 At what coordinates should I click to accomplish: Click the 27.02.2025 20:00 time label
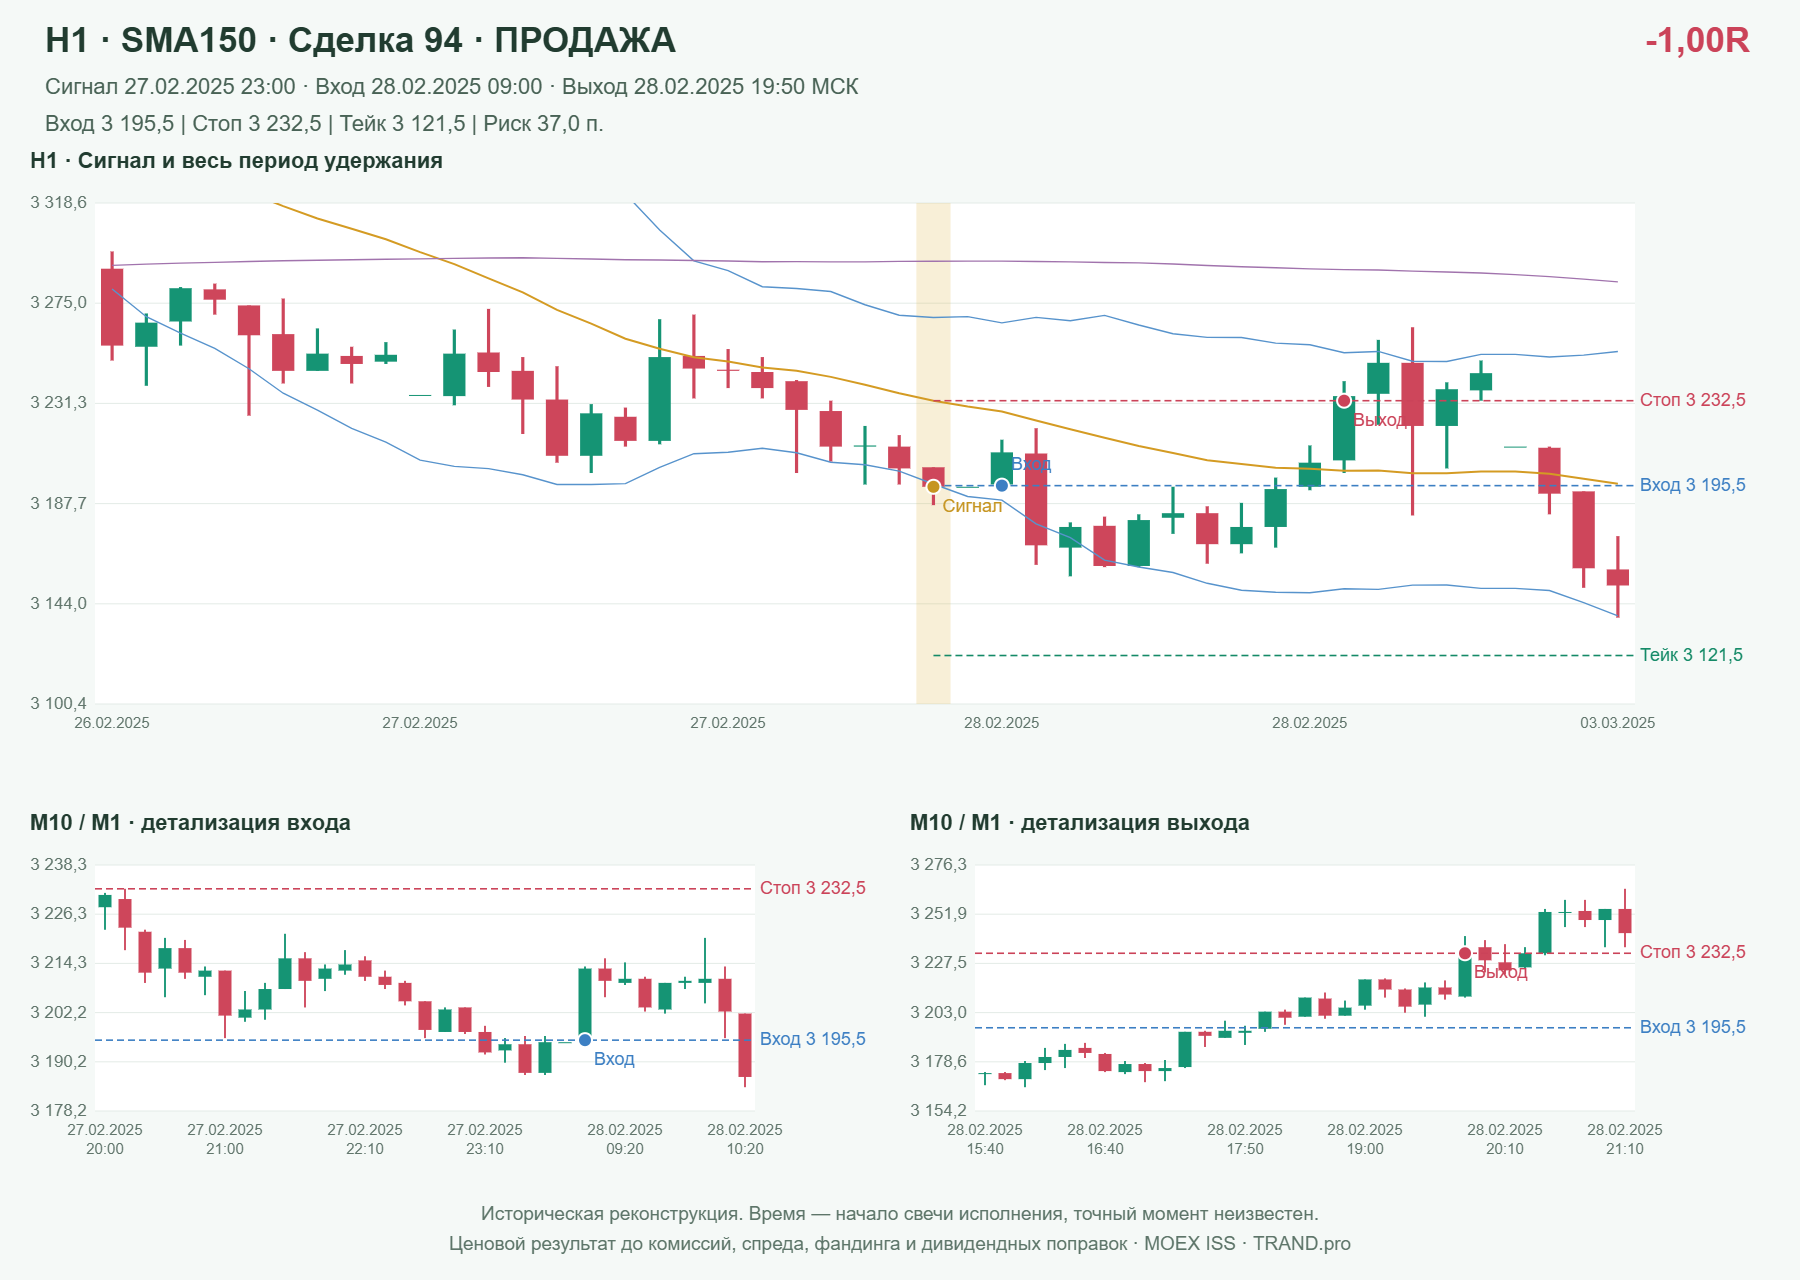pos(105,1139)
